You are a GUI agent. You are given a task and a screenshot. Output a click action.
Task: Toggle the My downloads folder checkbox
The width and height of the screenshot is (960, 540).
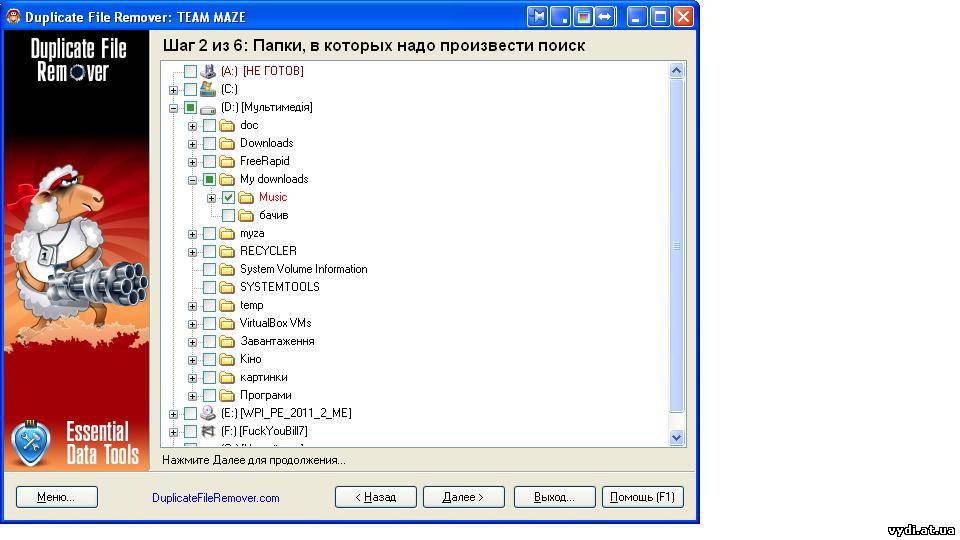pos(209,180)
